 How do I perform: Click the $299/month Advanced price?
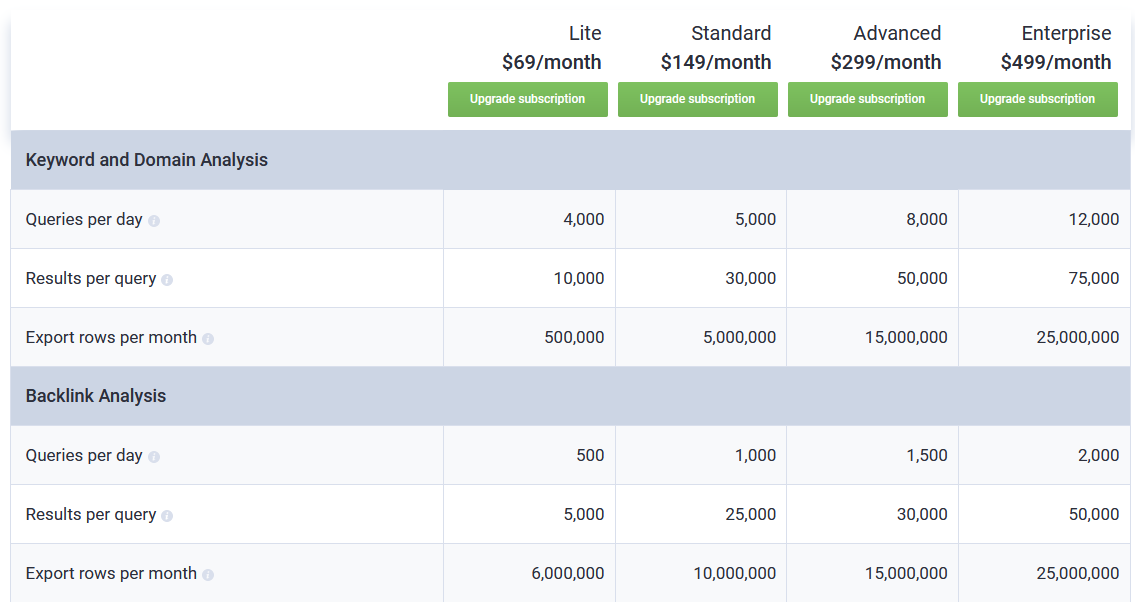tap(886, 62)
